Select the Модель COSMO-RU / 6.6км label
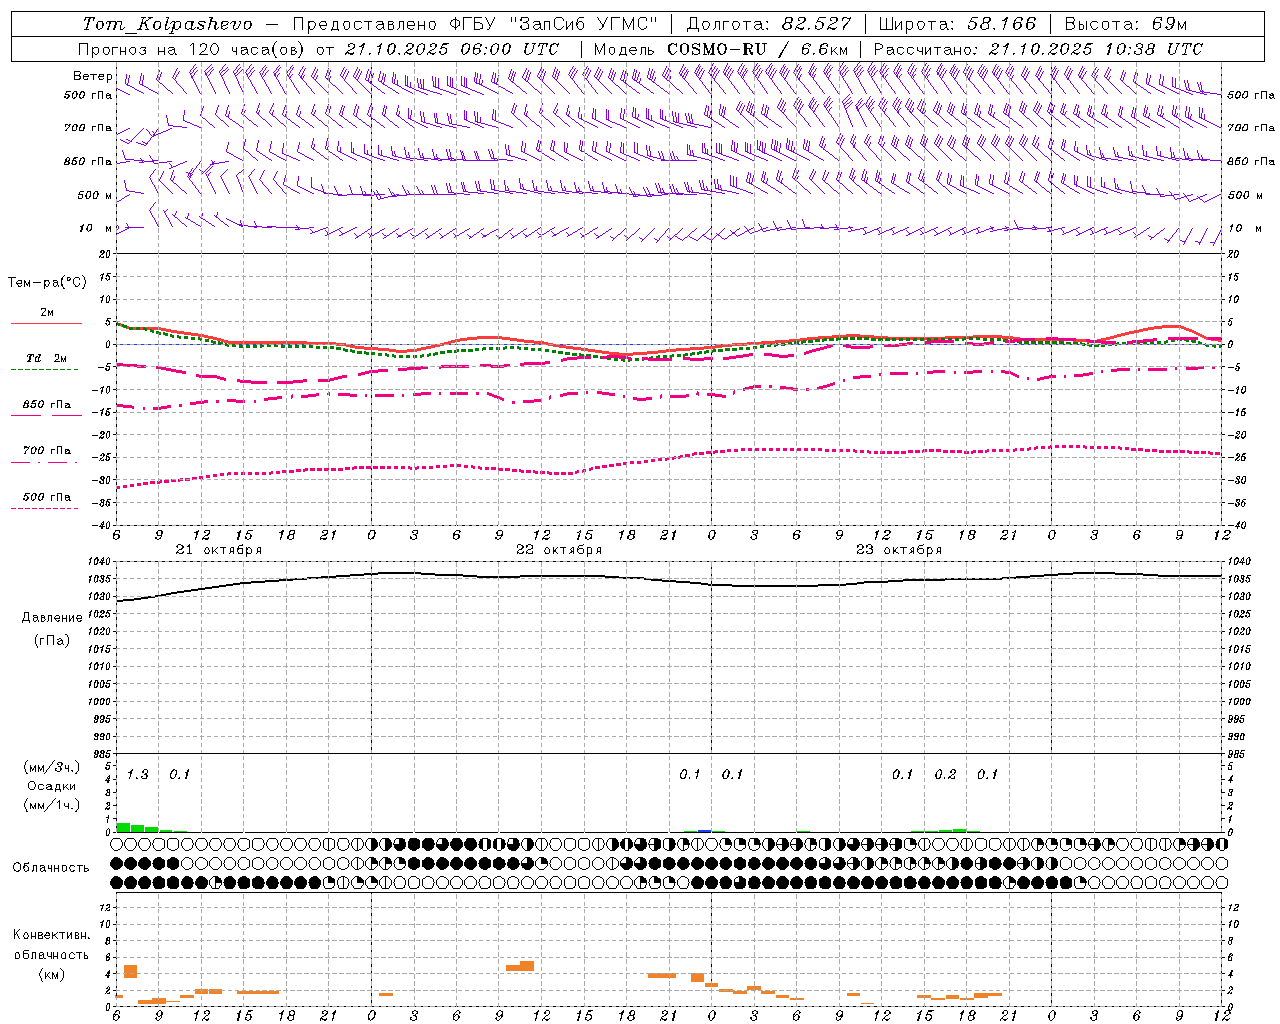The image size is (1280, 1024). click(x=720, y=49)
